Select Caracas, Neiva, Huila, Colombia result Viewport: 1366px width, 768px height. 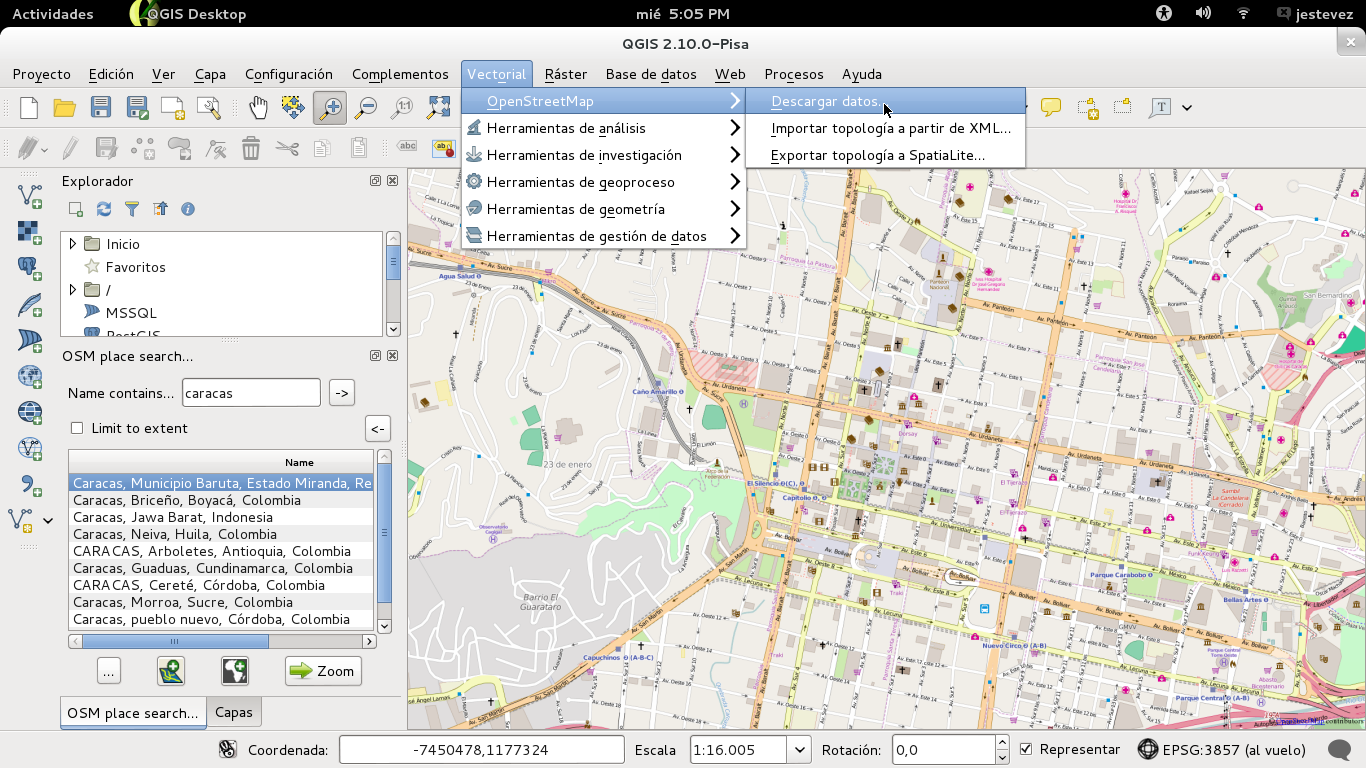tap(221, 534)
